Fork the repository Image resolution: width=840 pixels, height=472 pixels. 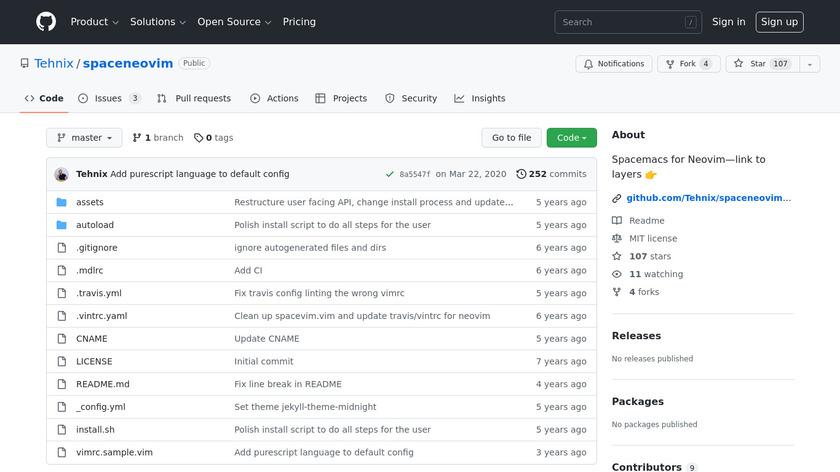[688, 64]
